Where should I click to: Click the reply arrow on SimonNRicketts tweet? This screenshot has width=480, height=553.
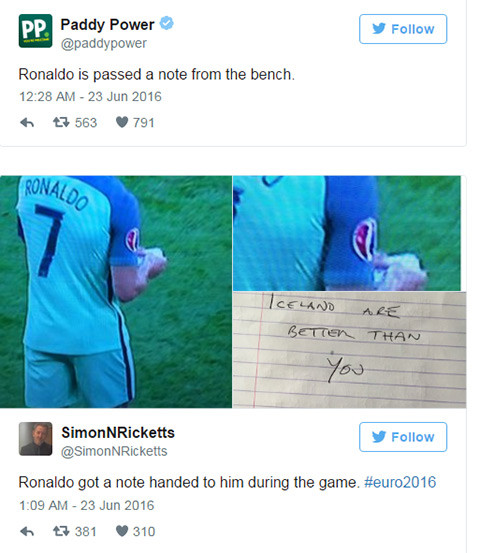(27, 531)
